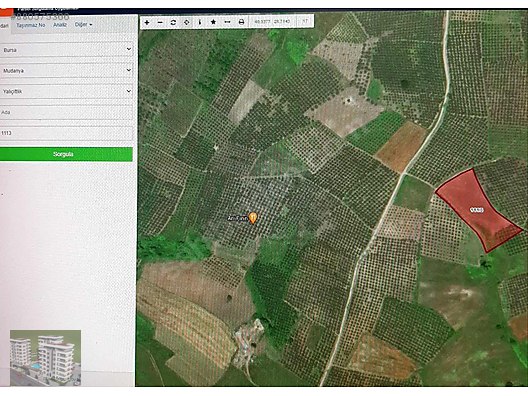Click the refresh map icon
The width and height of the screenshot is (528, 396).
(173, 23)
